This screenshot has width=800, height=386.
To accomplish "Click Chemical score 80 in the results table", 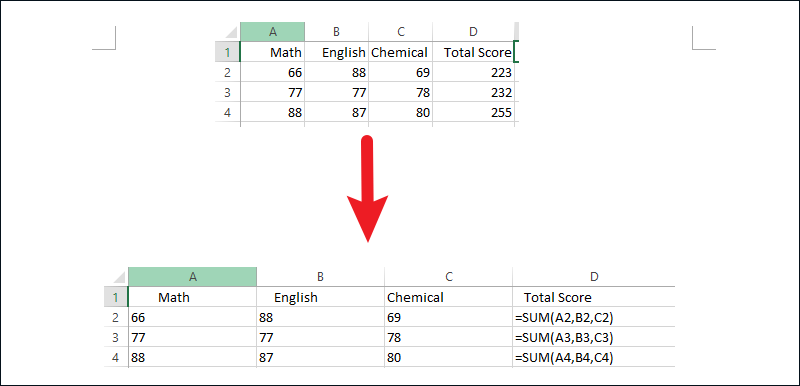I will point(401,112).
